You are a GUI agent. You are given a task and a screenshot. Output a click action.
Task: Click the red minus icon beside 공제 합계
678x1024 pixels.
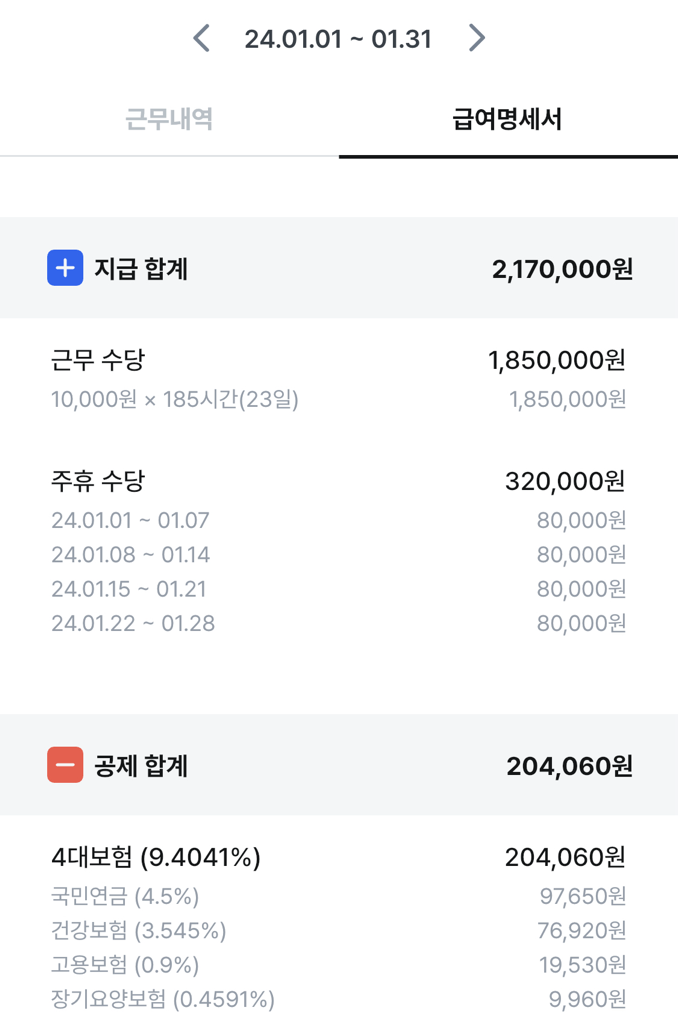coord(65,766)
